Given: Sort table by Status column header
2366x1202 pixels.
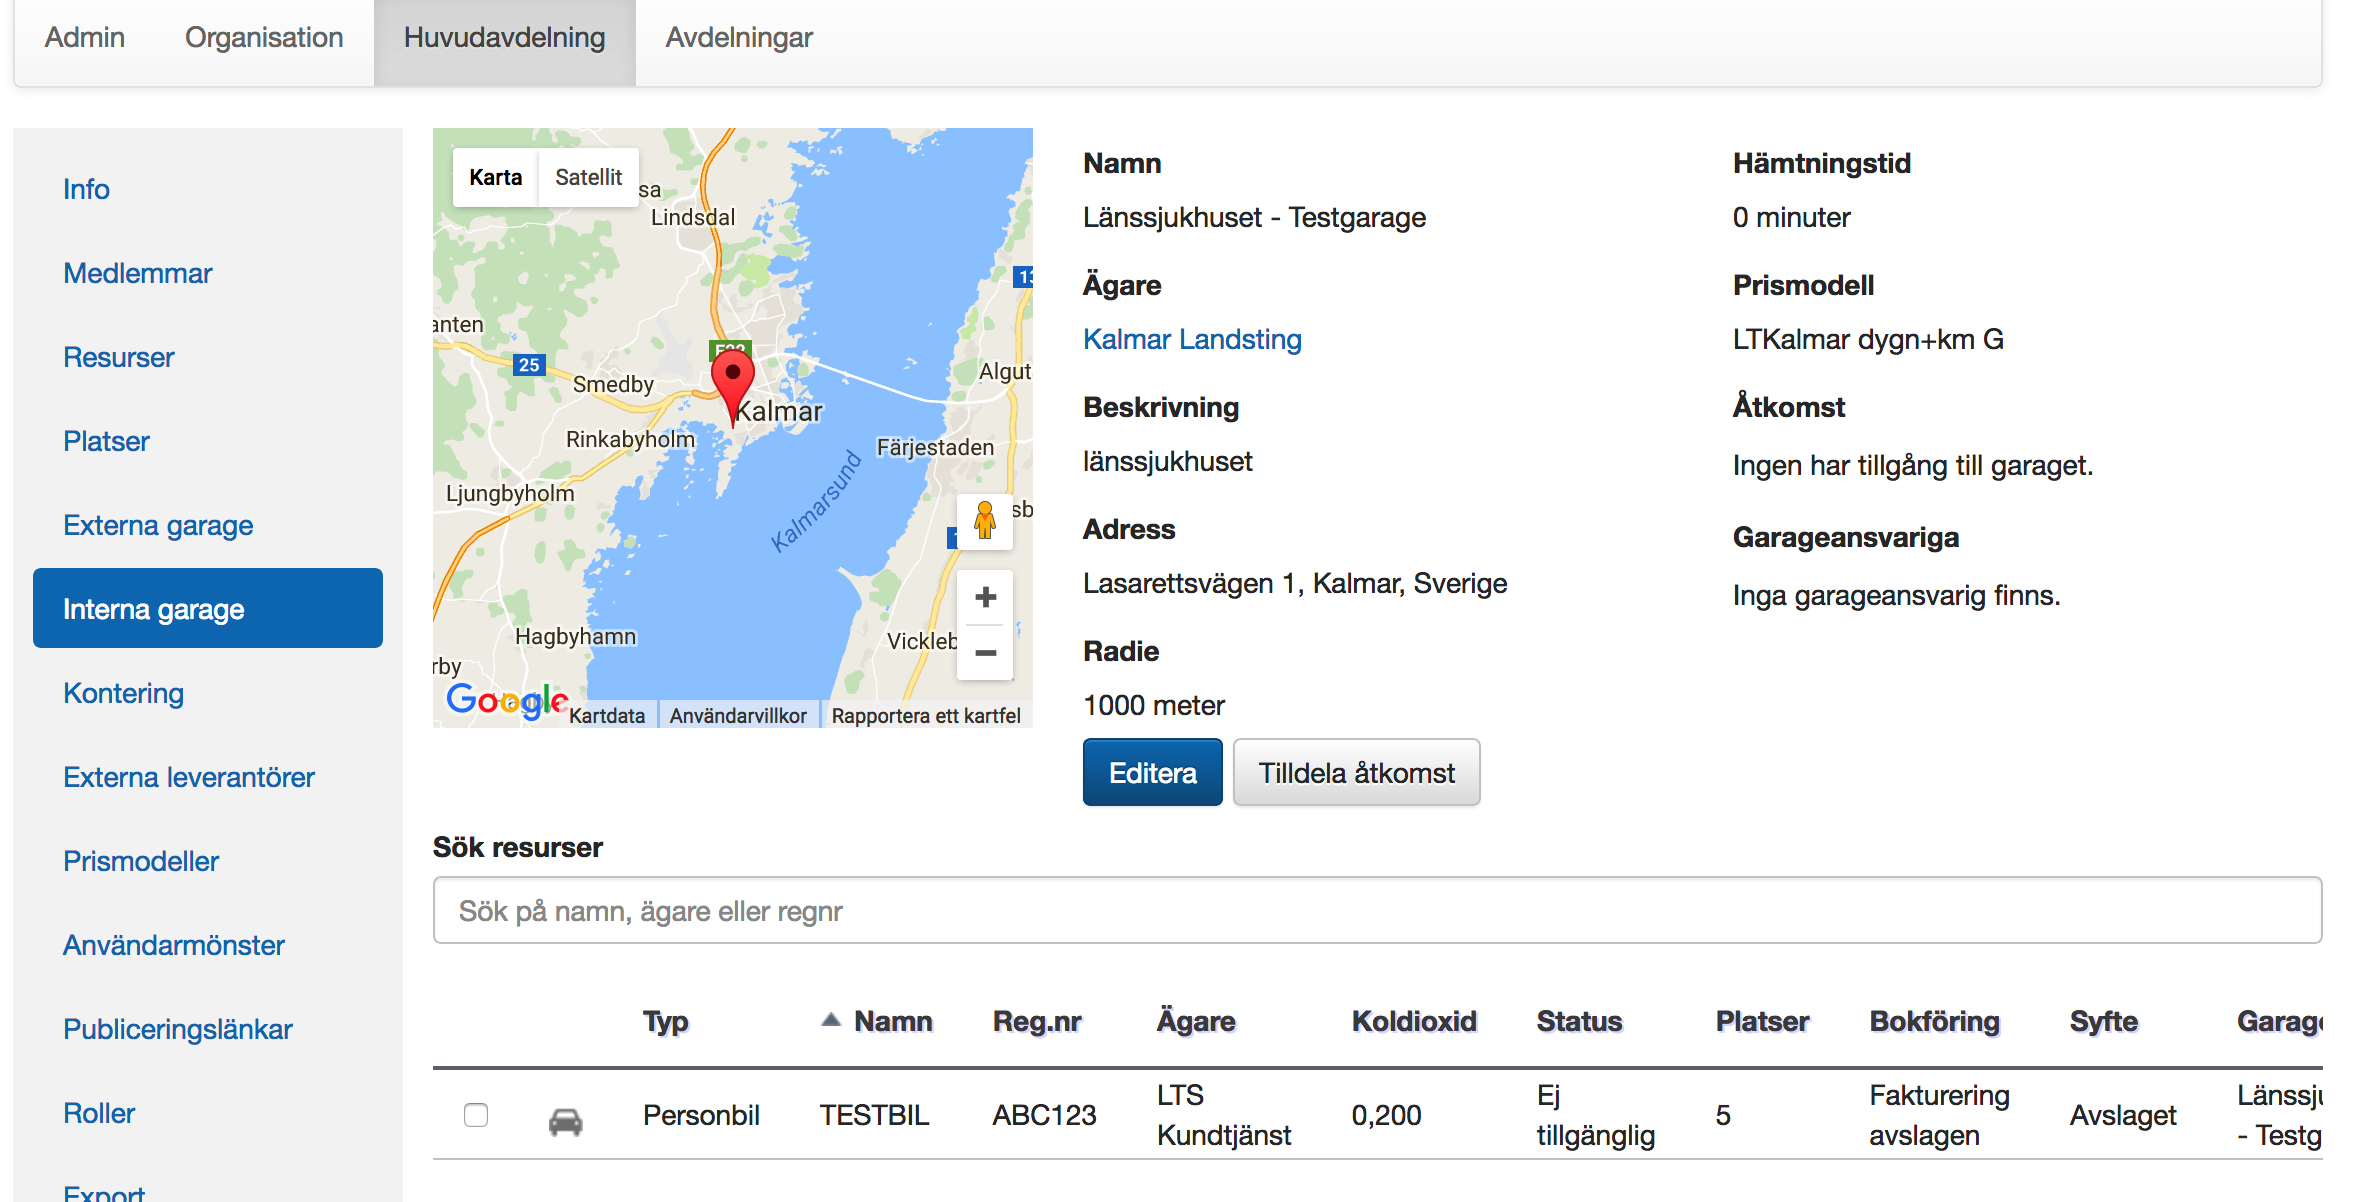Looking at the screenshot, I should [x=1578, y=1021].
